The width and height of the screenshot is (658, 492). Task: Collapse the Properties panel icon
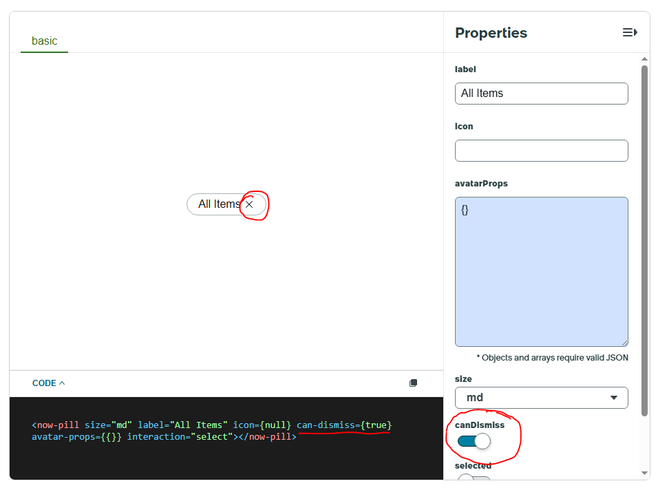629,32
